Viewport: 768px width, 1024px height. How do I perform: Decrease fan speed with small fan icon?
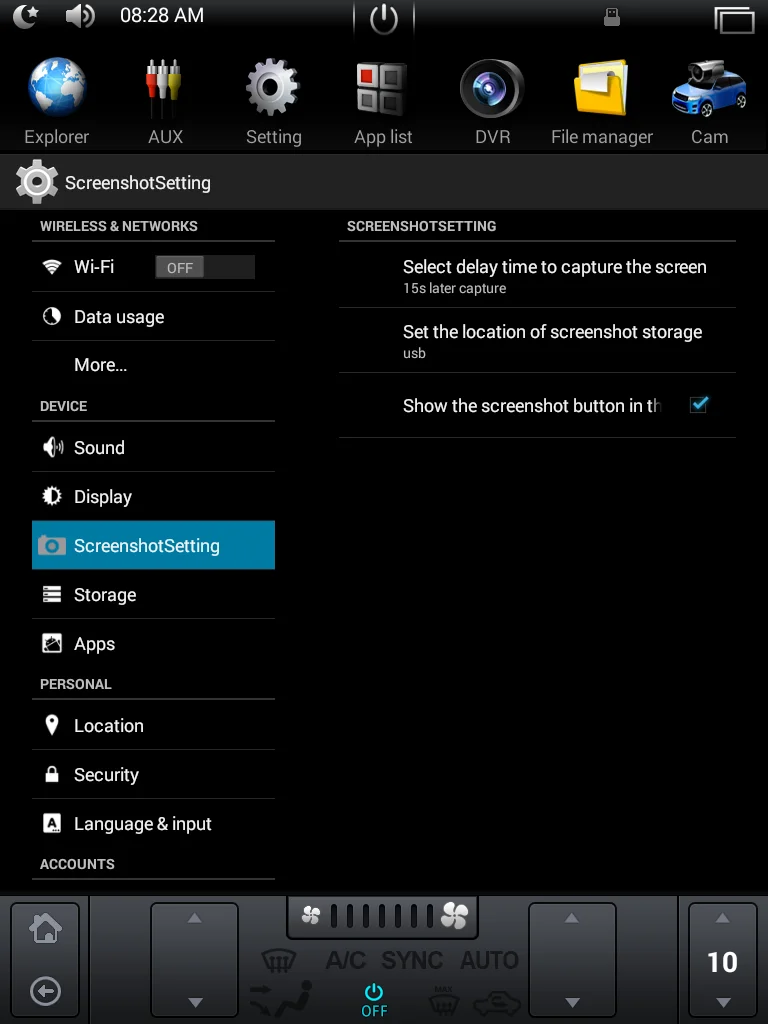[311, 916]
